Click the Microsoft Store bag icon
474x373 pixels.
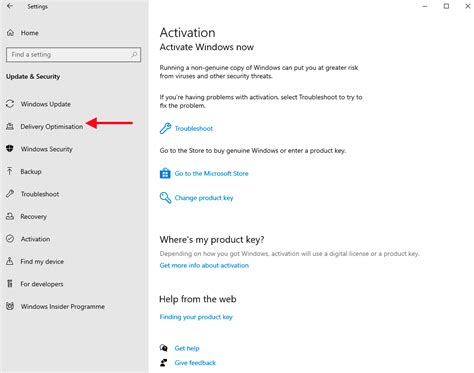point(165,173)
